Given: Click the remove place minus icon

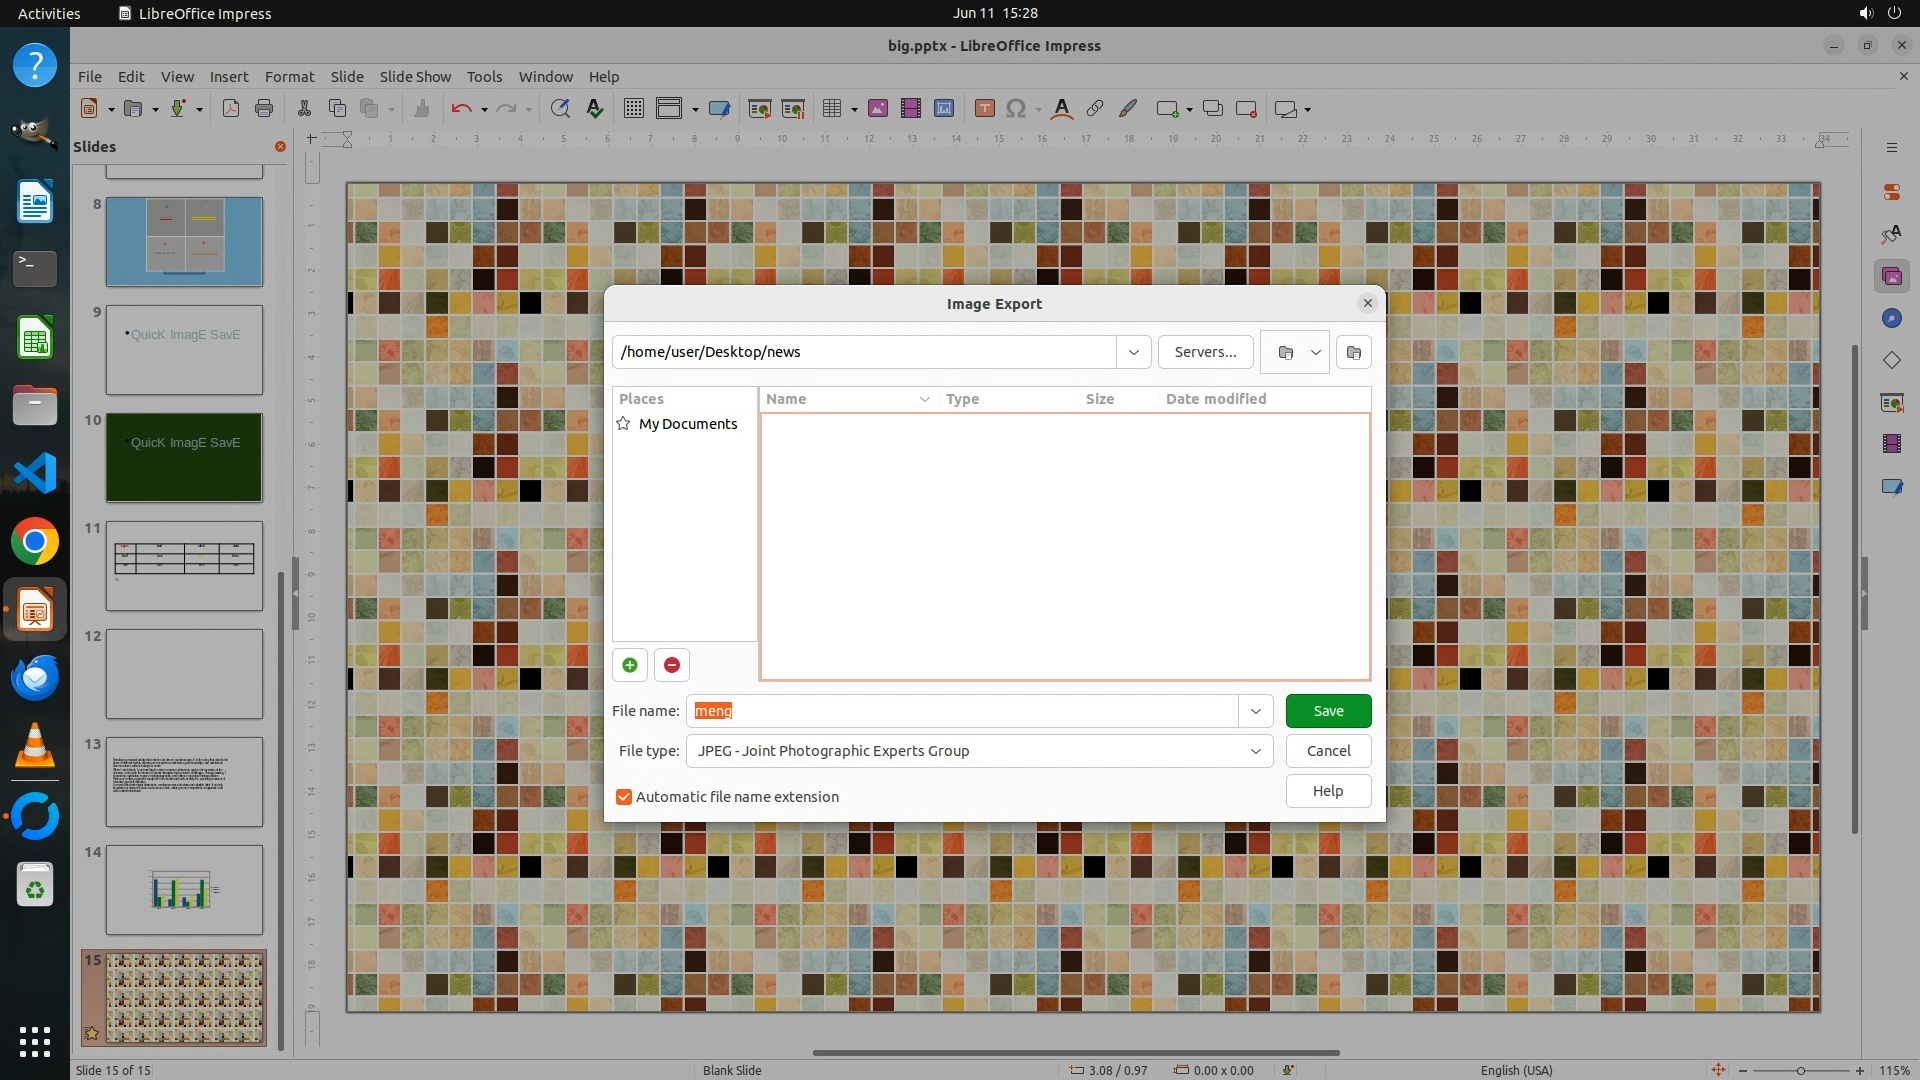Looking at the screenshot, I should pos(672,665).
